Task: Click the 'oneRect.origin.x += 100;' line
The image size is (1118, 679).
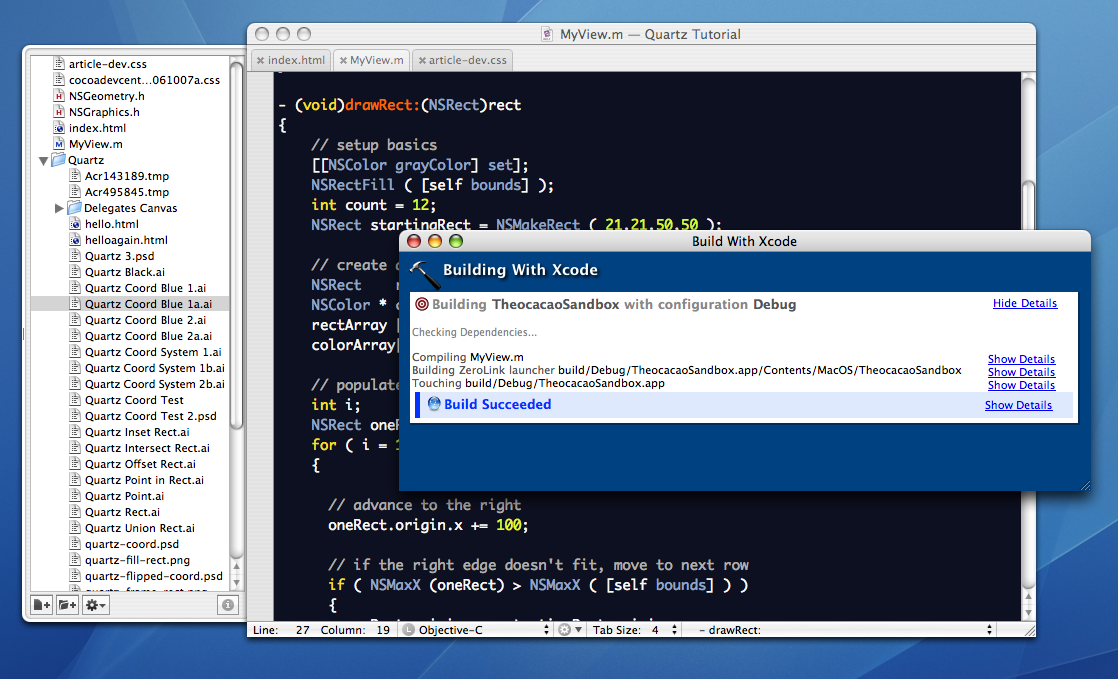Action: (428, 525)
